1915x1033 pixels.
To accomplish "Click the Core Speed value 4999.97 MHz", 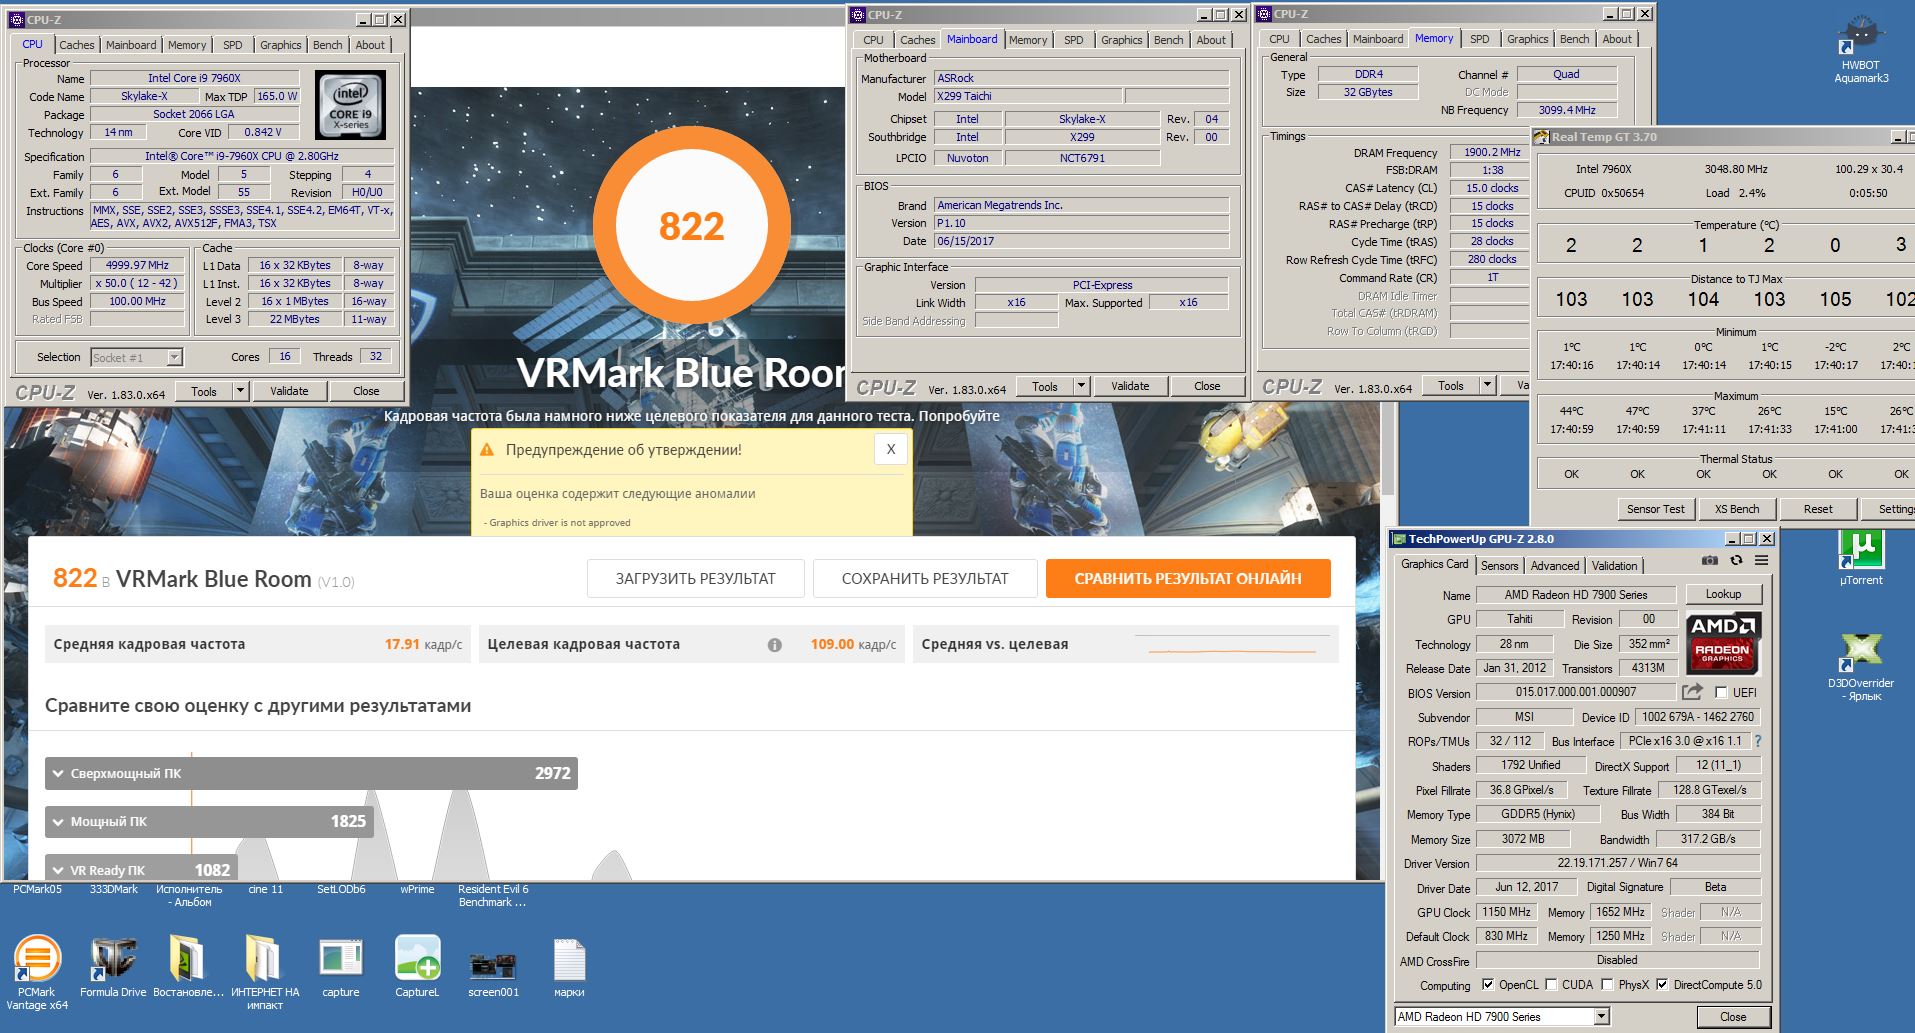I will 138,266.
